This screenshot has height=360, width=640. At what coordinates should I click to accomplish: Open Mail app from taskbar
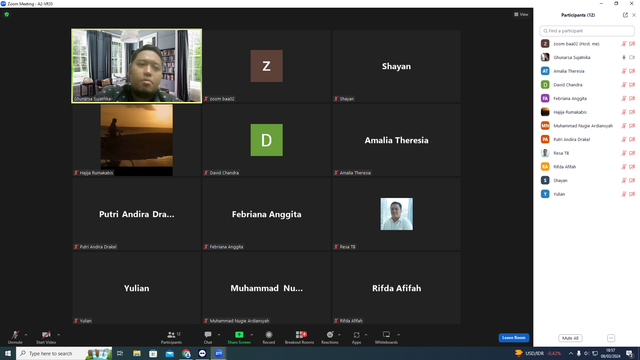[169, 353]
